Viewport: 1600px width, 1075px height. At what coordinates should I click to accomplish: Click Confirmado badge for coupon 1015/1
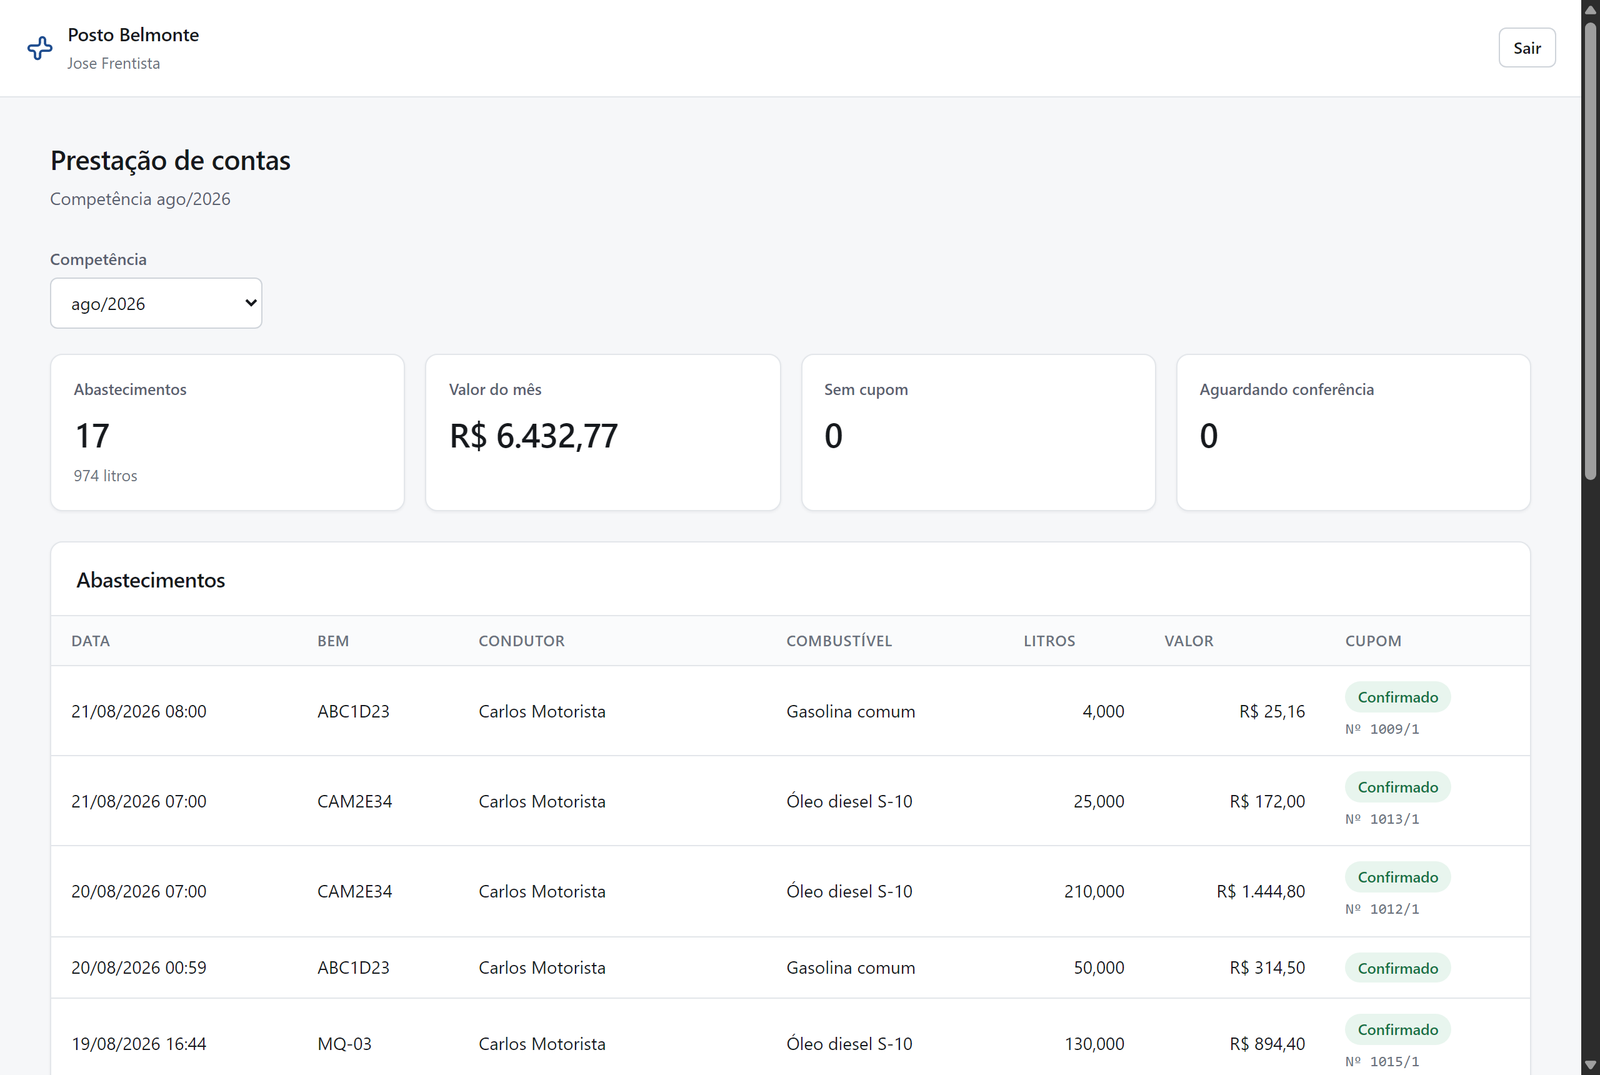[1398, 1030]
